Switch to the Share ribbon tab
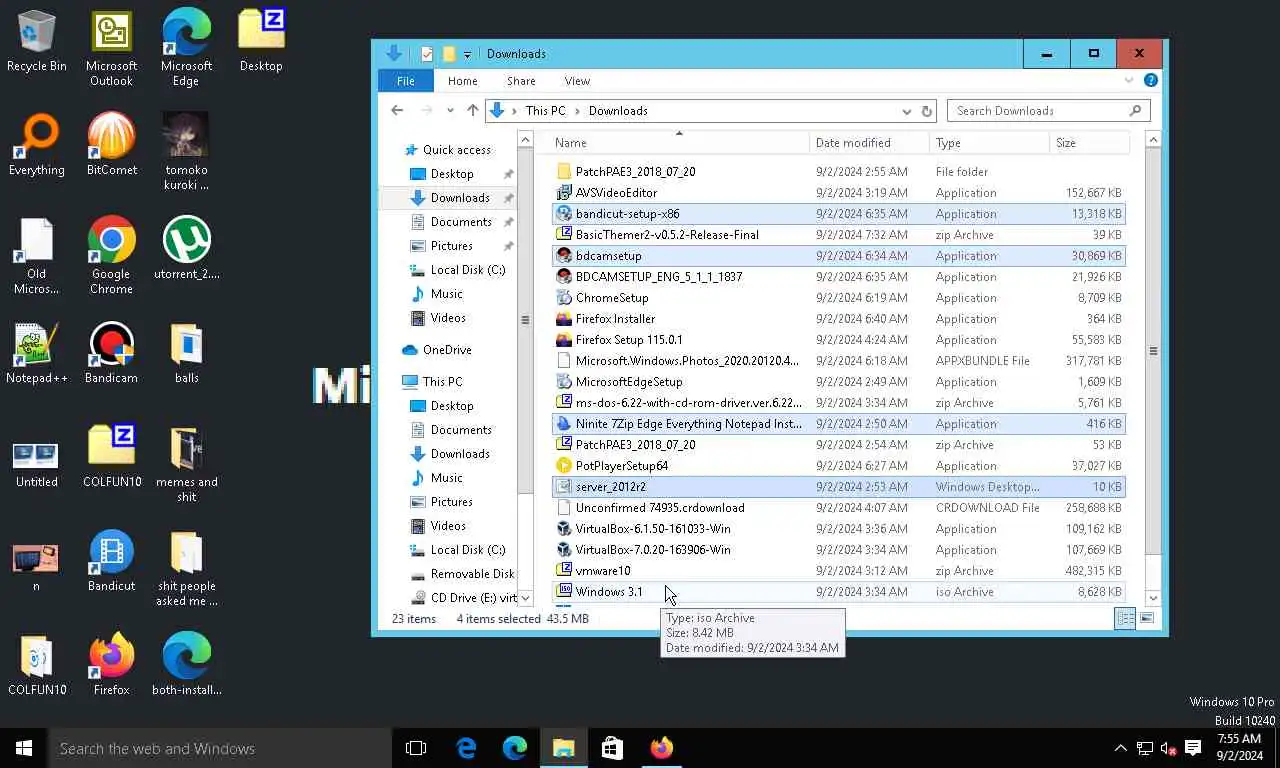The height and width of the screenshot is (768, 1280). 521,81
